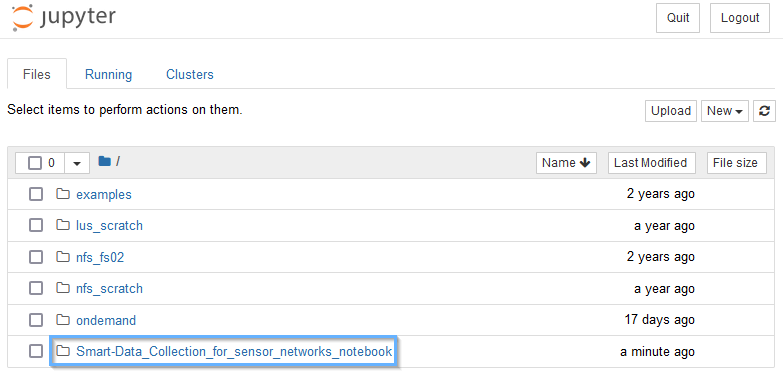Image resolution: width=783 pixels, height=375 pixels.
Task: Click folder icon beside nfs_fs02
Action: pyautogui.click(x=62, y=257)
